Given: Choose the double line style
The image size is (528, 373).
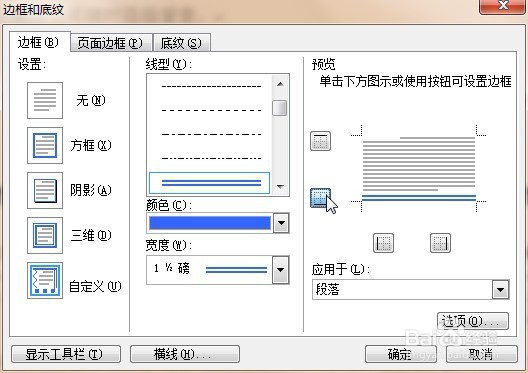Looking at the screenshot, I should pos(209,183).
